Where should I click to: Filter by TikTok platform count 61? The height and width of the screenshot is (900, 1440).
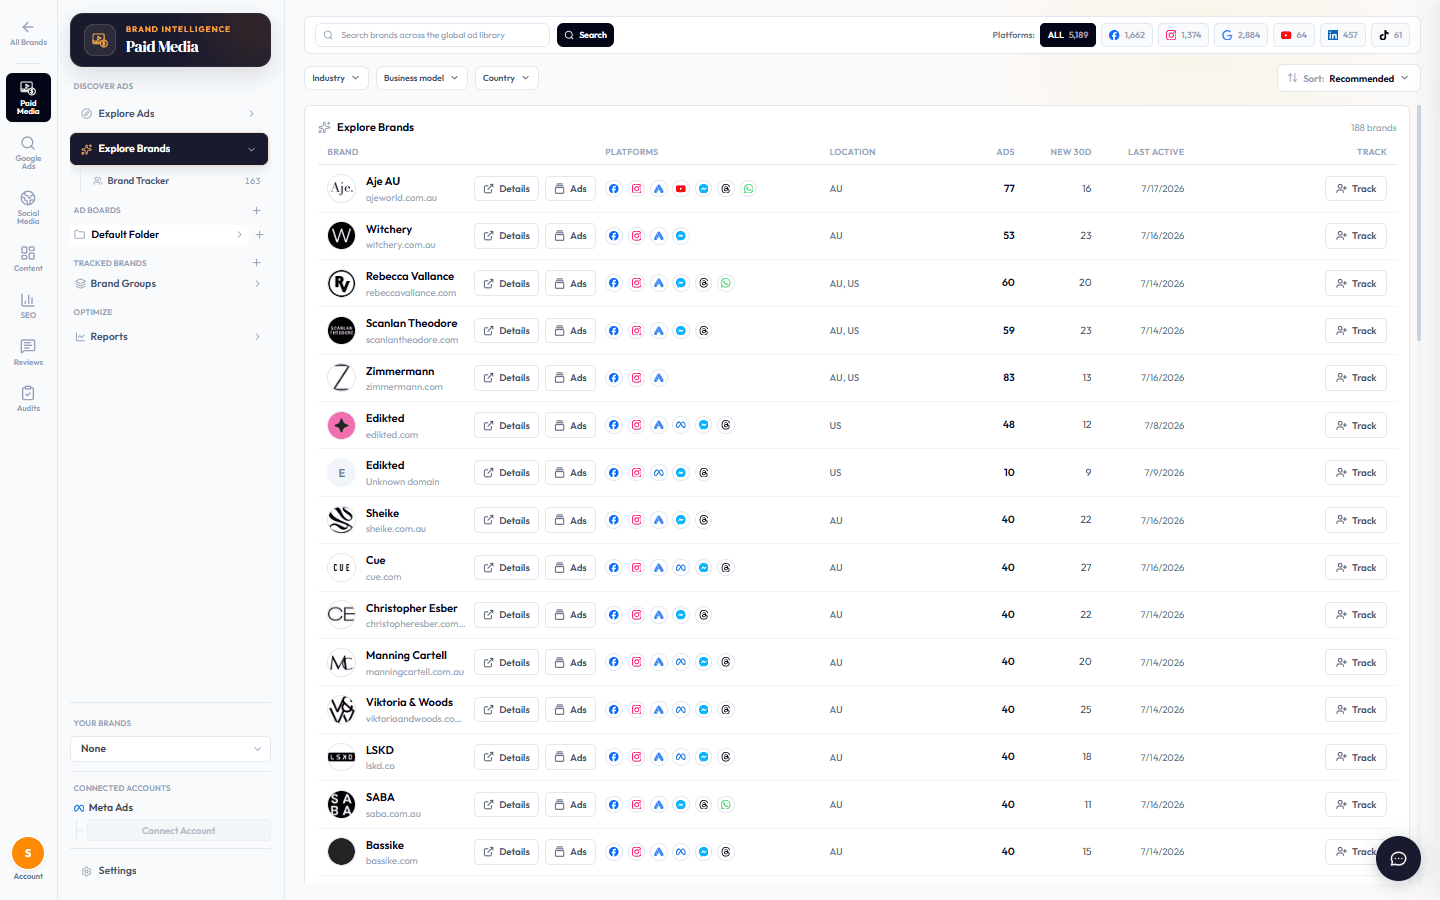1390,35
